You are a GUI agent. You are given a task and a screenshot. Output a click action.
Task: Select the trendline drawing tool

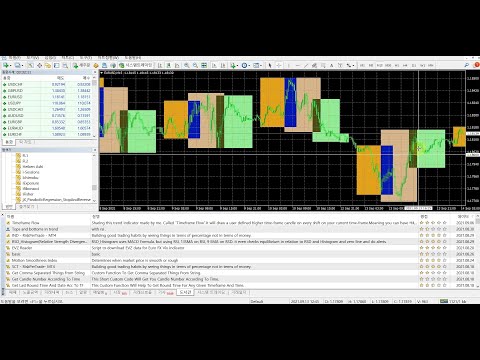pyautogui.click(x=306, y=66)
